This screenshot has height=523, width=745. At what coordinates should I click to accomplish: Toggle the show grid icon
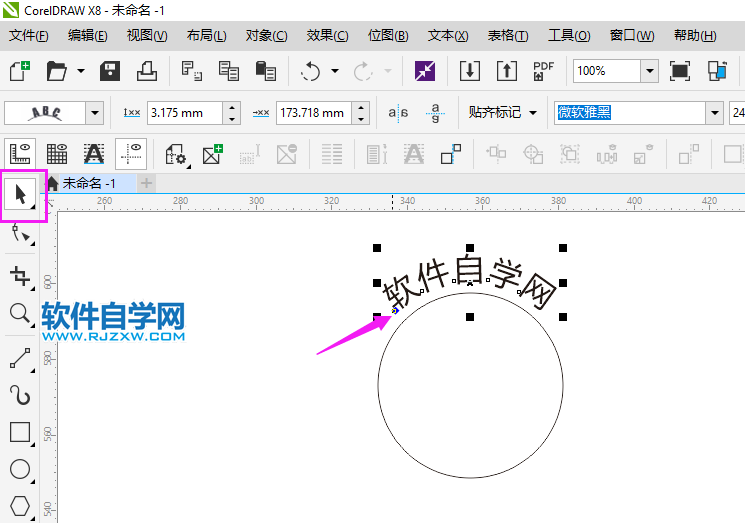57,154
